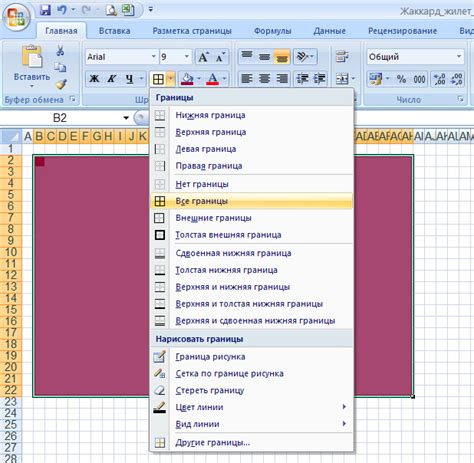Apply accounting number format
The image size is (474, 463).
pos(376,79)
